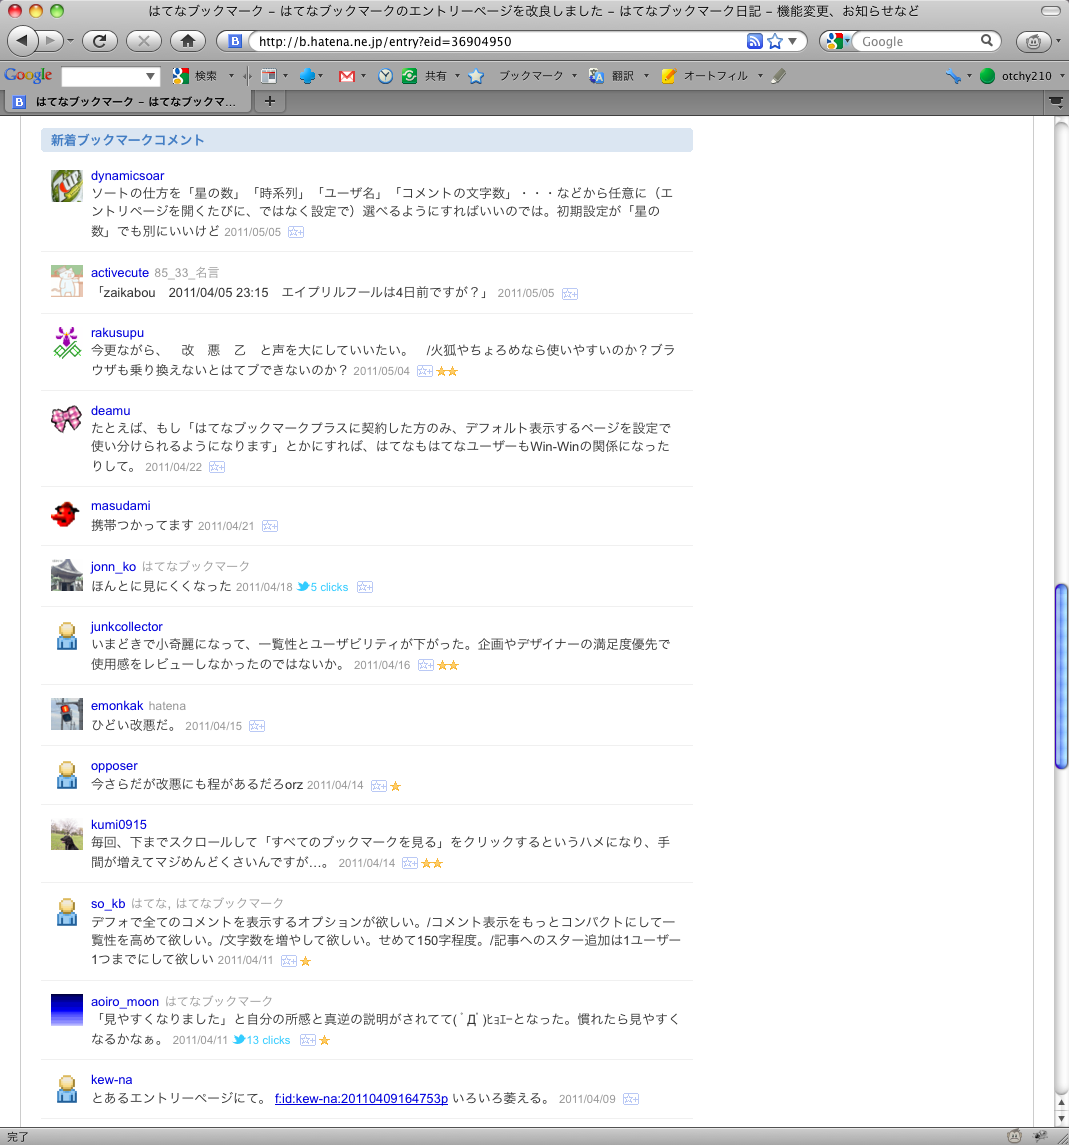Click the clock icon in Google Toolbar

tap(386, 76)
